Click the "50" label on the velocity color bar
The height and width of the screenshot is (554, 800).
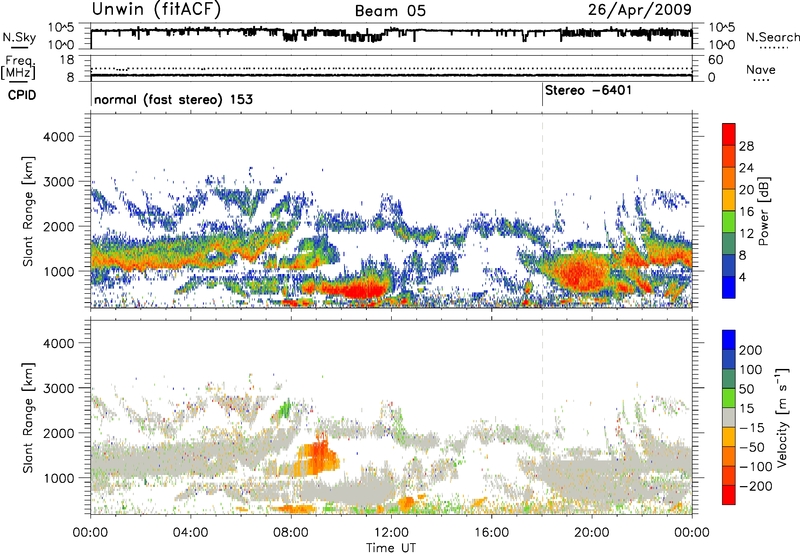pos(746,389)
